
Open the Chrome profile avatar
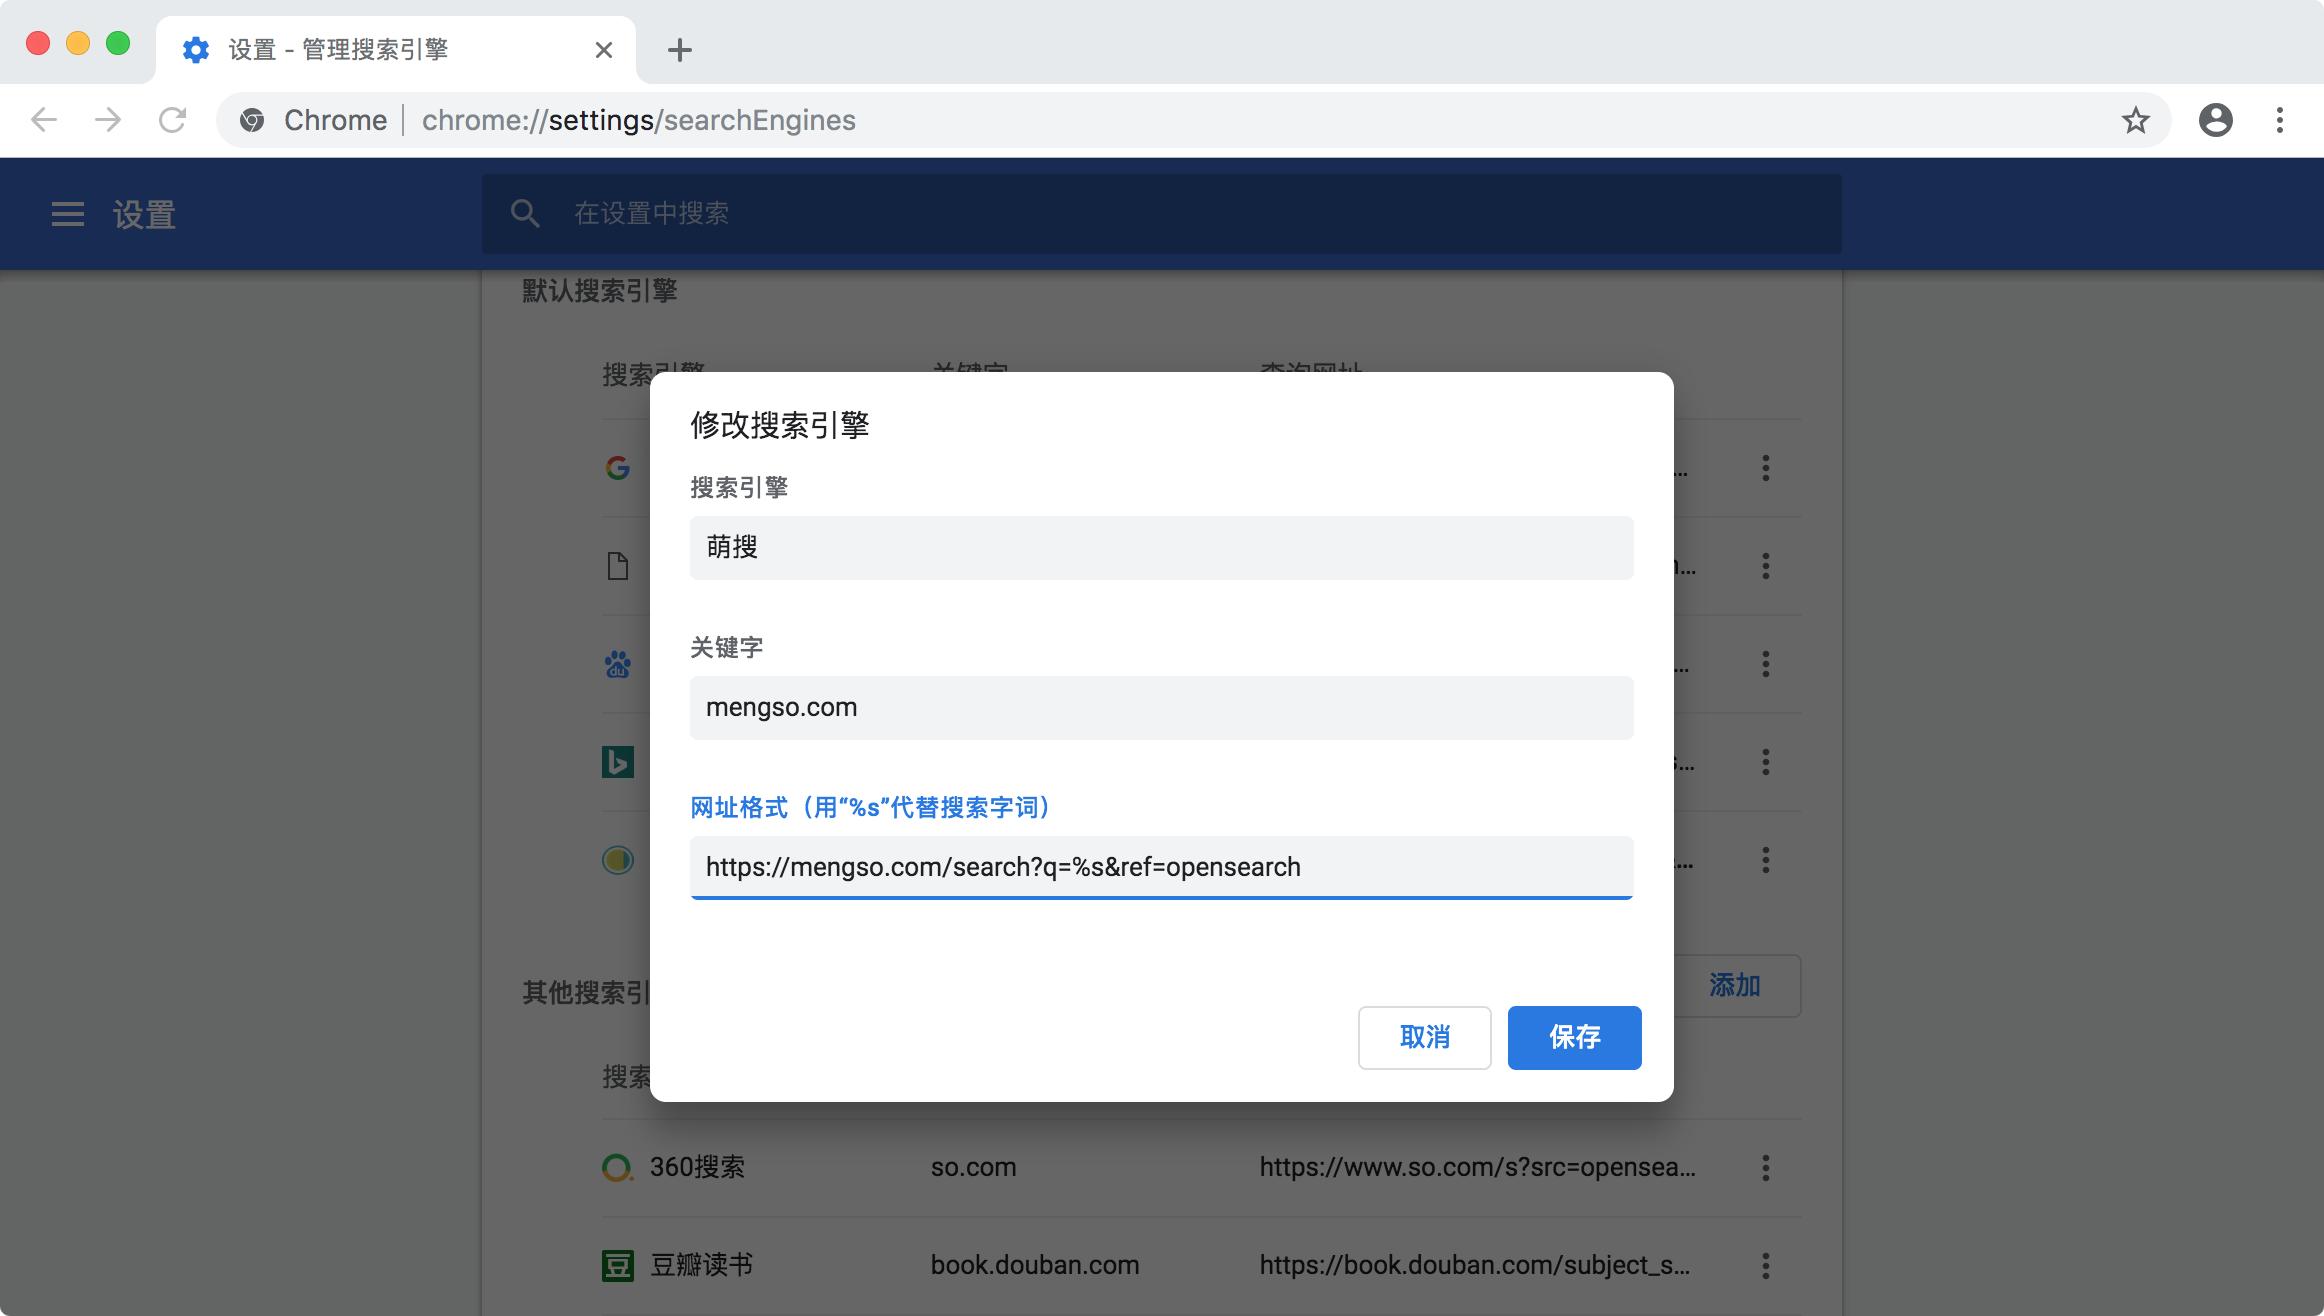(2216, 120)
